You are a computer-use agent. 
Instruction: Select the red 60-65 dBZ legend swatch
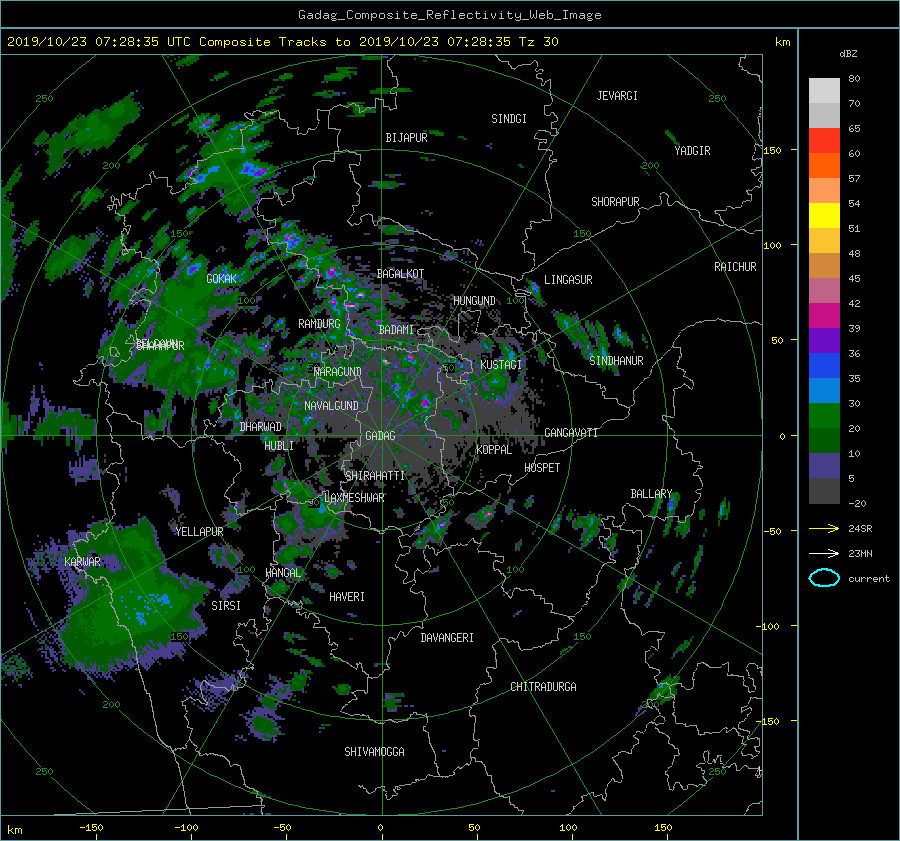[824, 141]
